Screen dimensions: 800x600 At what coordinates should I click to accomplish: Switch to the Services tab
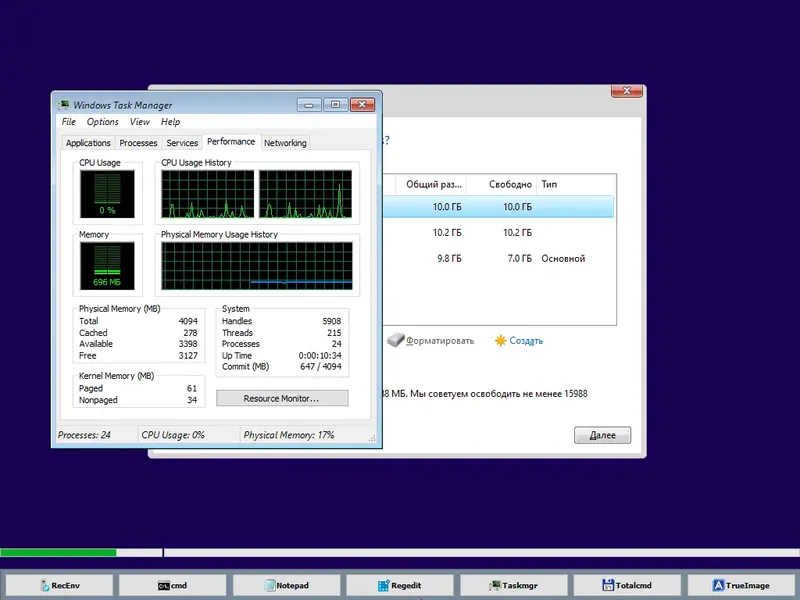[x=182, y=142]
